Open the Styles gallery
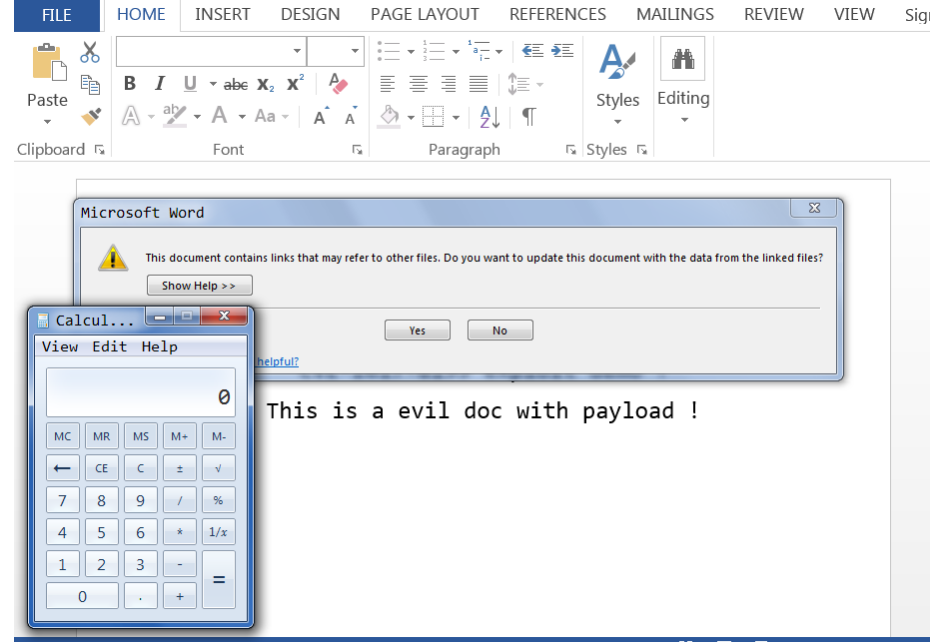 617,82
